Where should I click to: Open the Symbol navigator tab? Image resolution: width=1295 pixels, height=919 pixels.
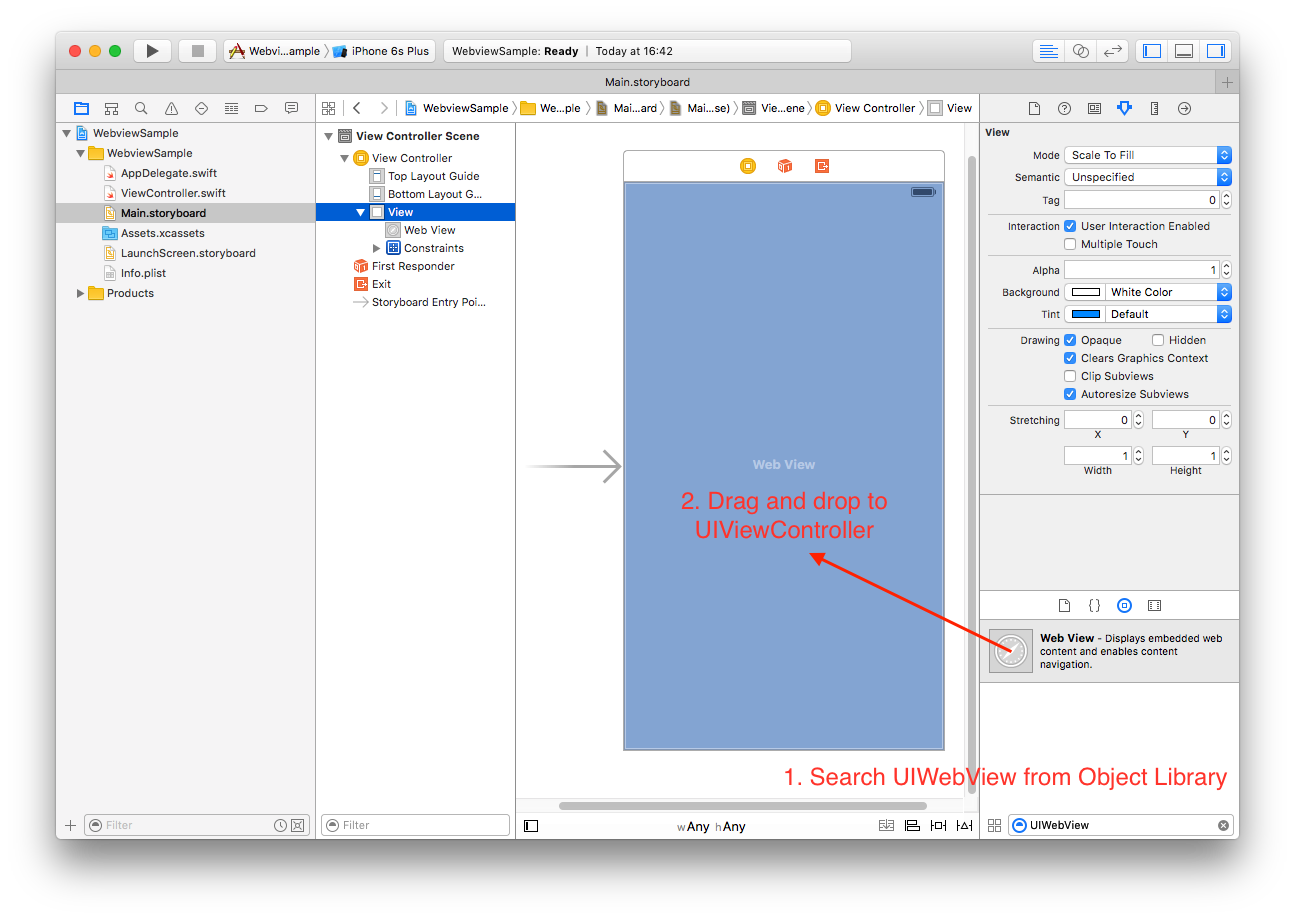coord(112,108)
